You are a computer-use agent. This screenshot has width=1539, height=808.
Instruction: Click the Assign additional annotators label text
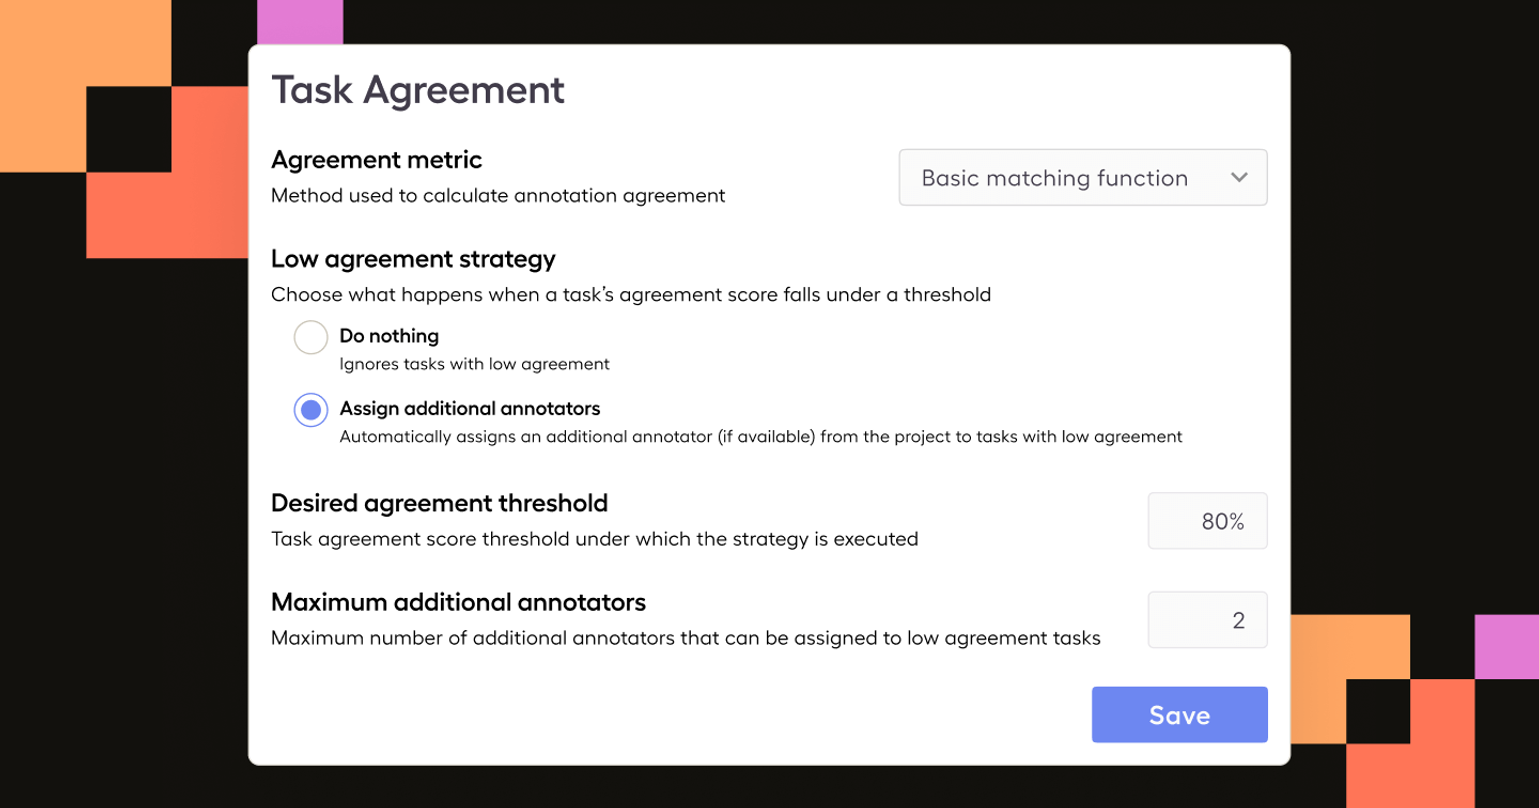(469, 408)
